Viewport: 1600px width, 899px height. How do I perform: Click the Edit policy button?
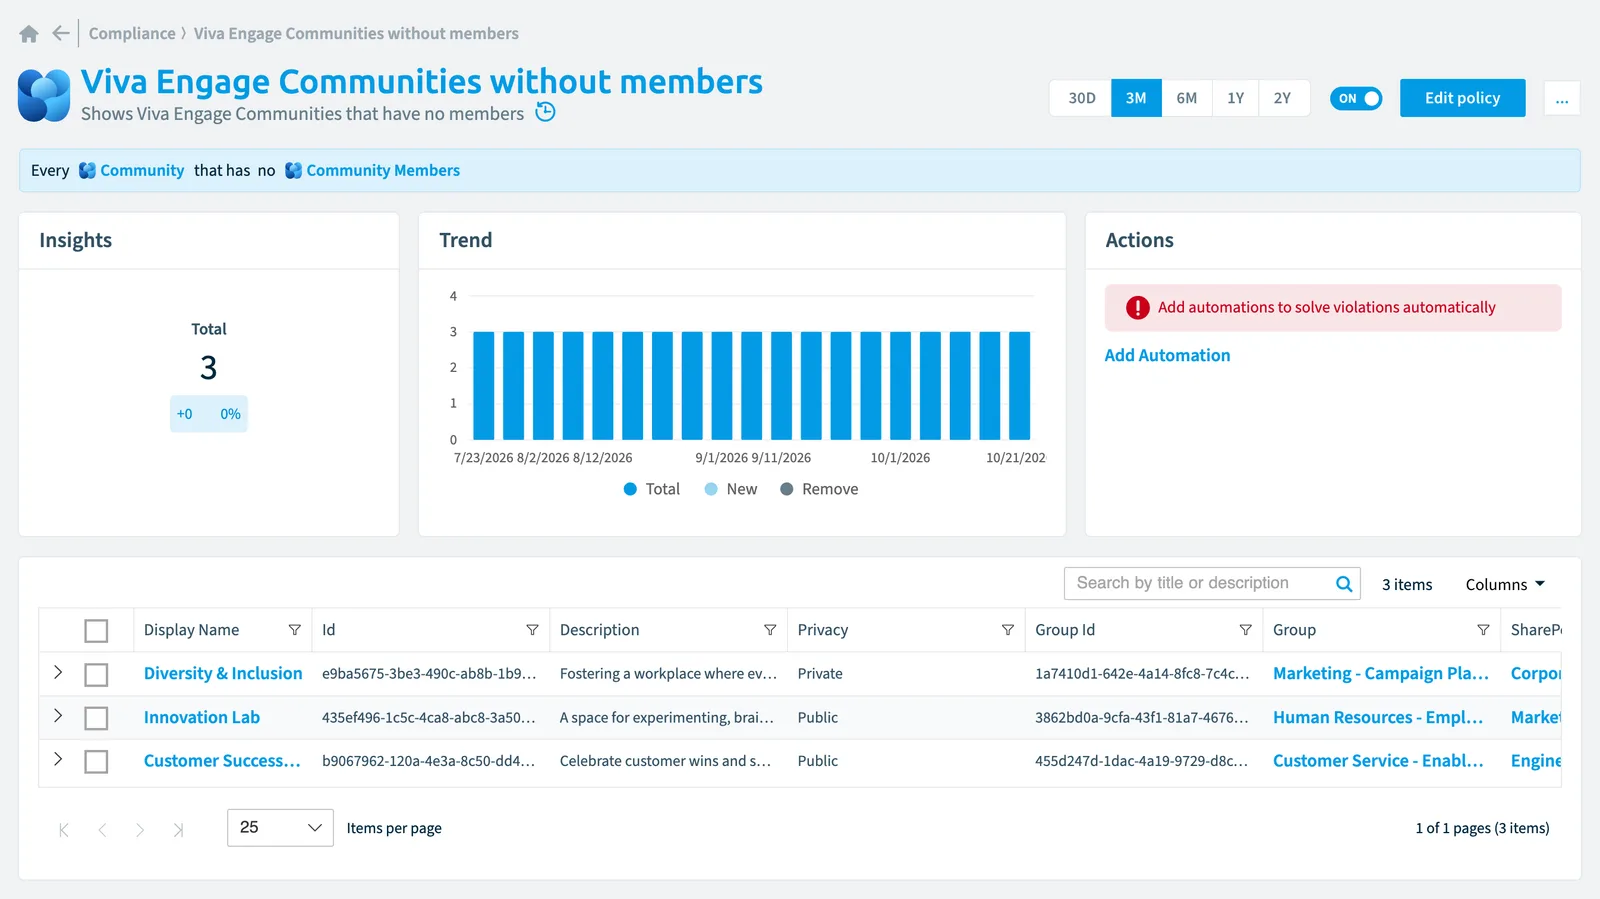click(x=1463, y=98)
